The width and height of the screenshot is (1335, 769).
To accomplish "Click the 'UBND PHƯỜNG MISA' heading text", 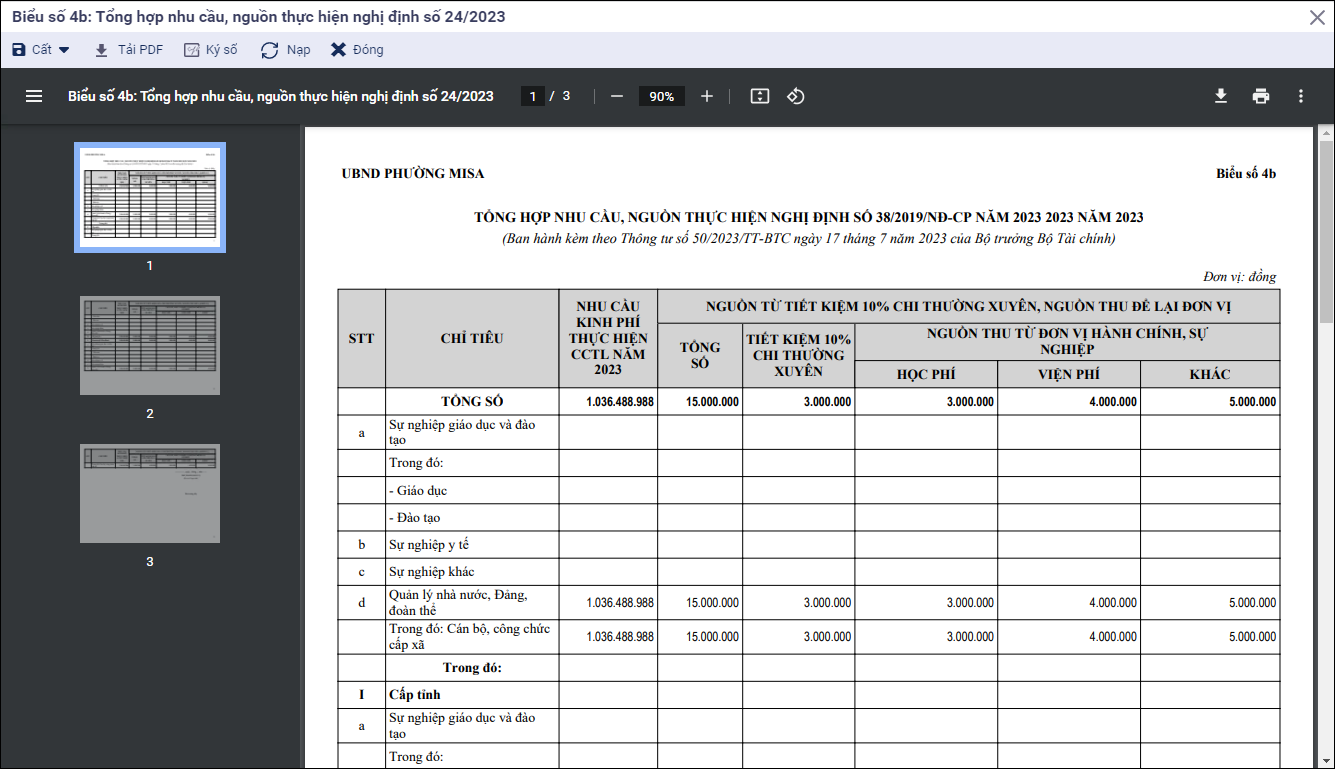I will click(413, 174).
